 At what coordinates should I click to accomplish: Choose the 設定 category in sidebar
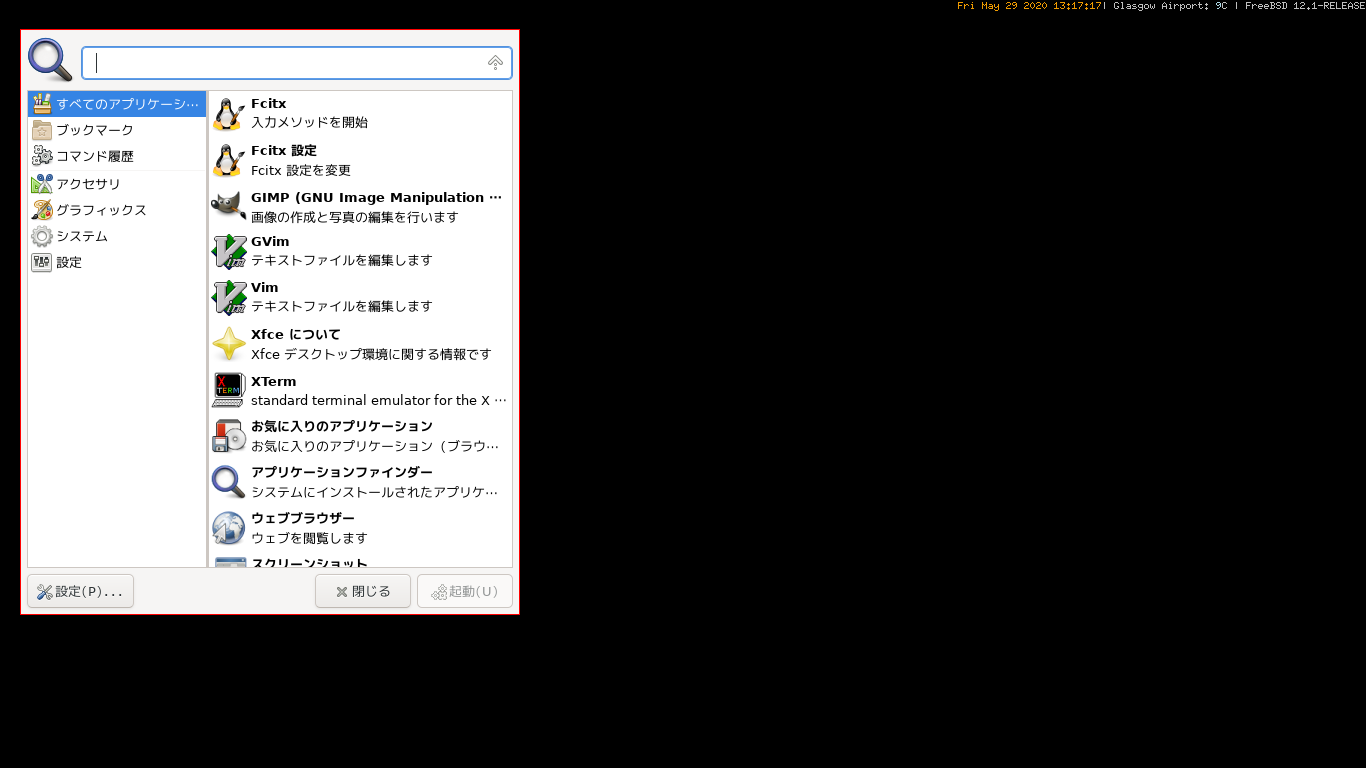pyautogui.click(x=117, y=262)
